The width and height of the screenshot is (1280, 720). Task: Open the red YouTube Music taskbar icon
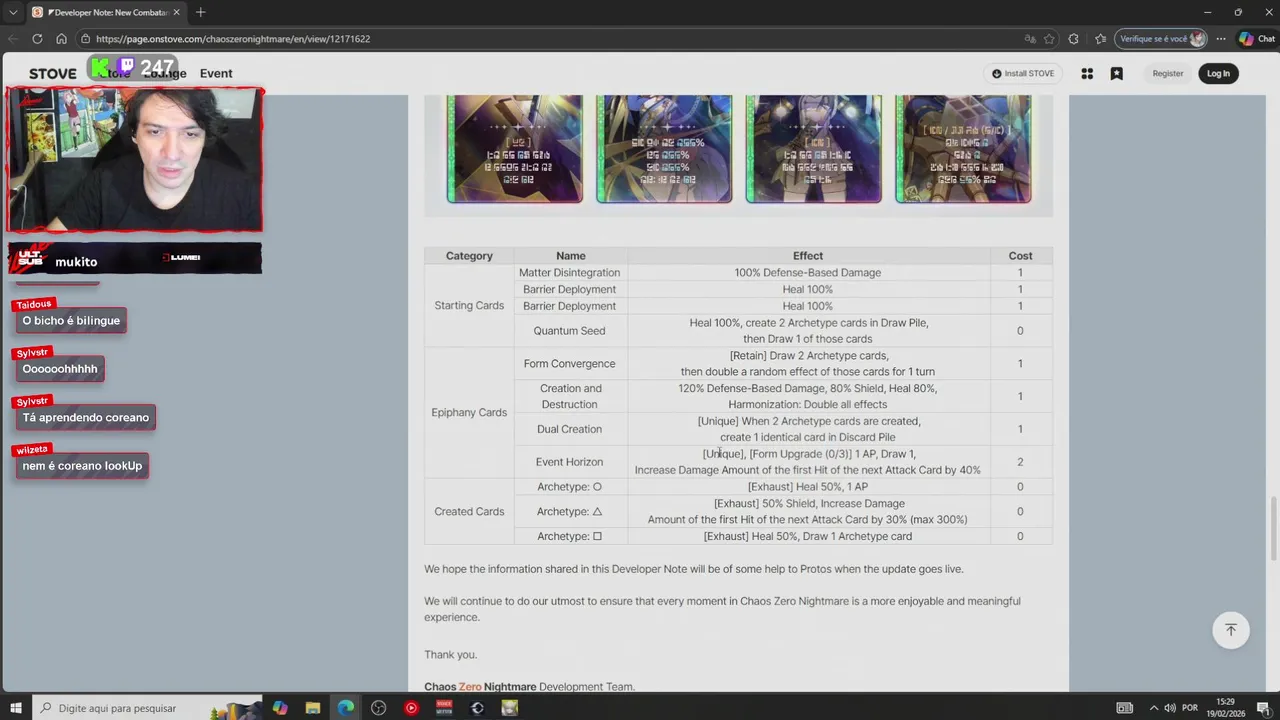coord(411,708)
